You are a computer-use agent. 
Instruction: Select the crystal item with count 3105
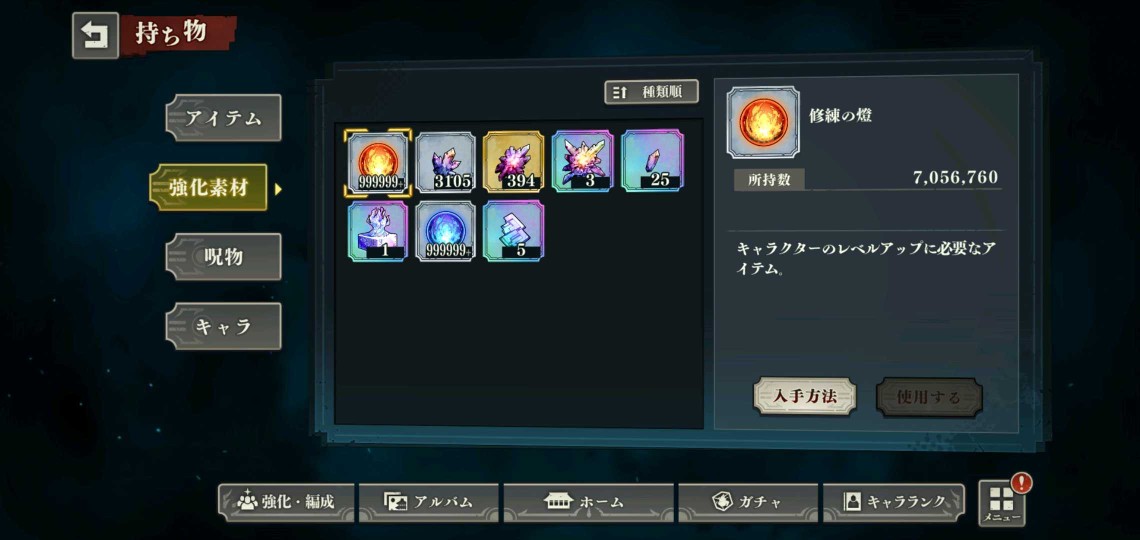point(446,162)
